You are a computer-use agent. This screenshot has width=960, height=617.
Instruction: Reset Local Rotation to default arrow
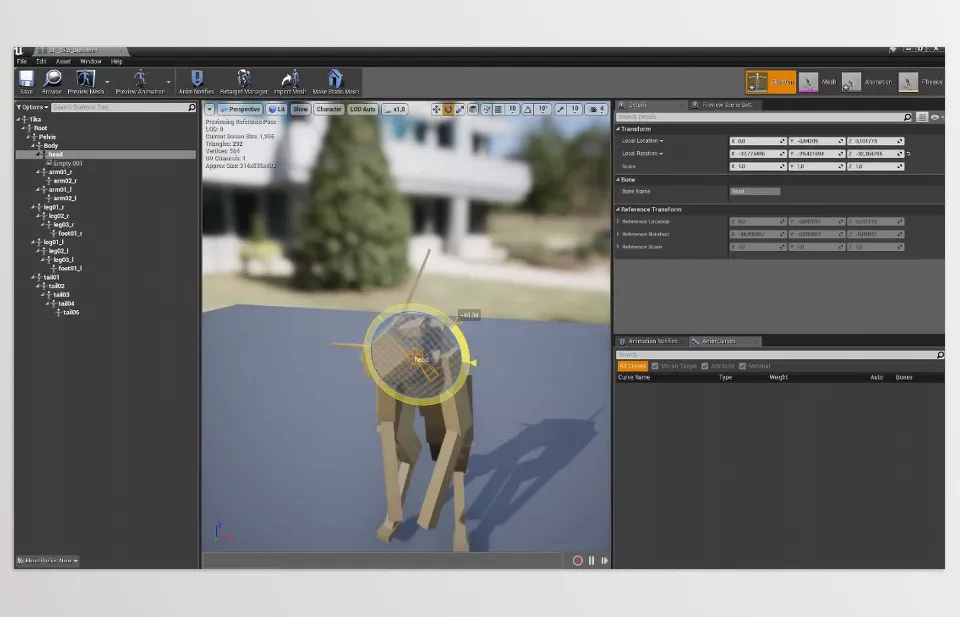point(909,154)
